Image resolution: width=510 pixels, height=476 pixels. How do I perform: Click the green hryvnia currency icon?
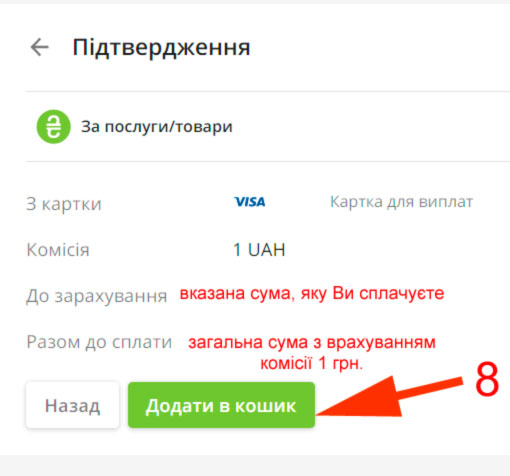click(53, 127)
